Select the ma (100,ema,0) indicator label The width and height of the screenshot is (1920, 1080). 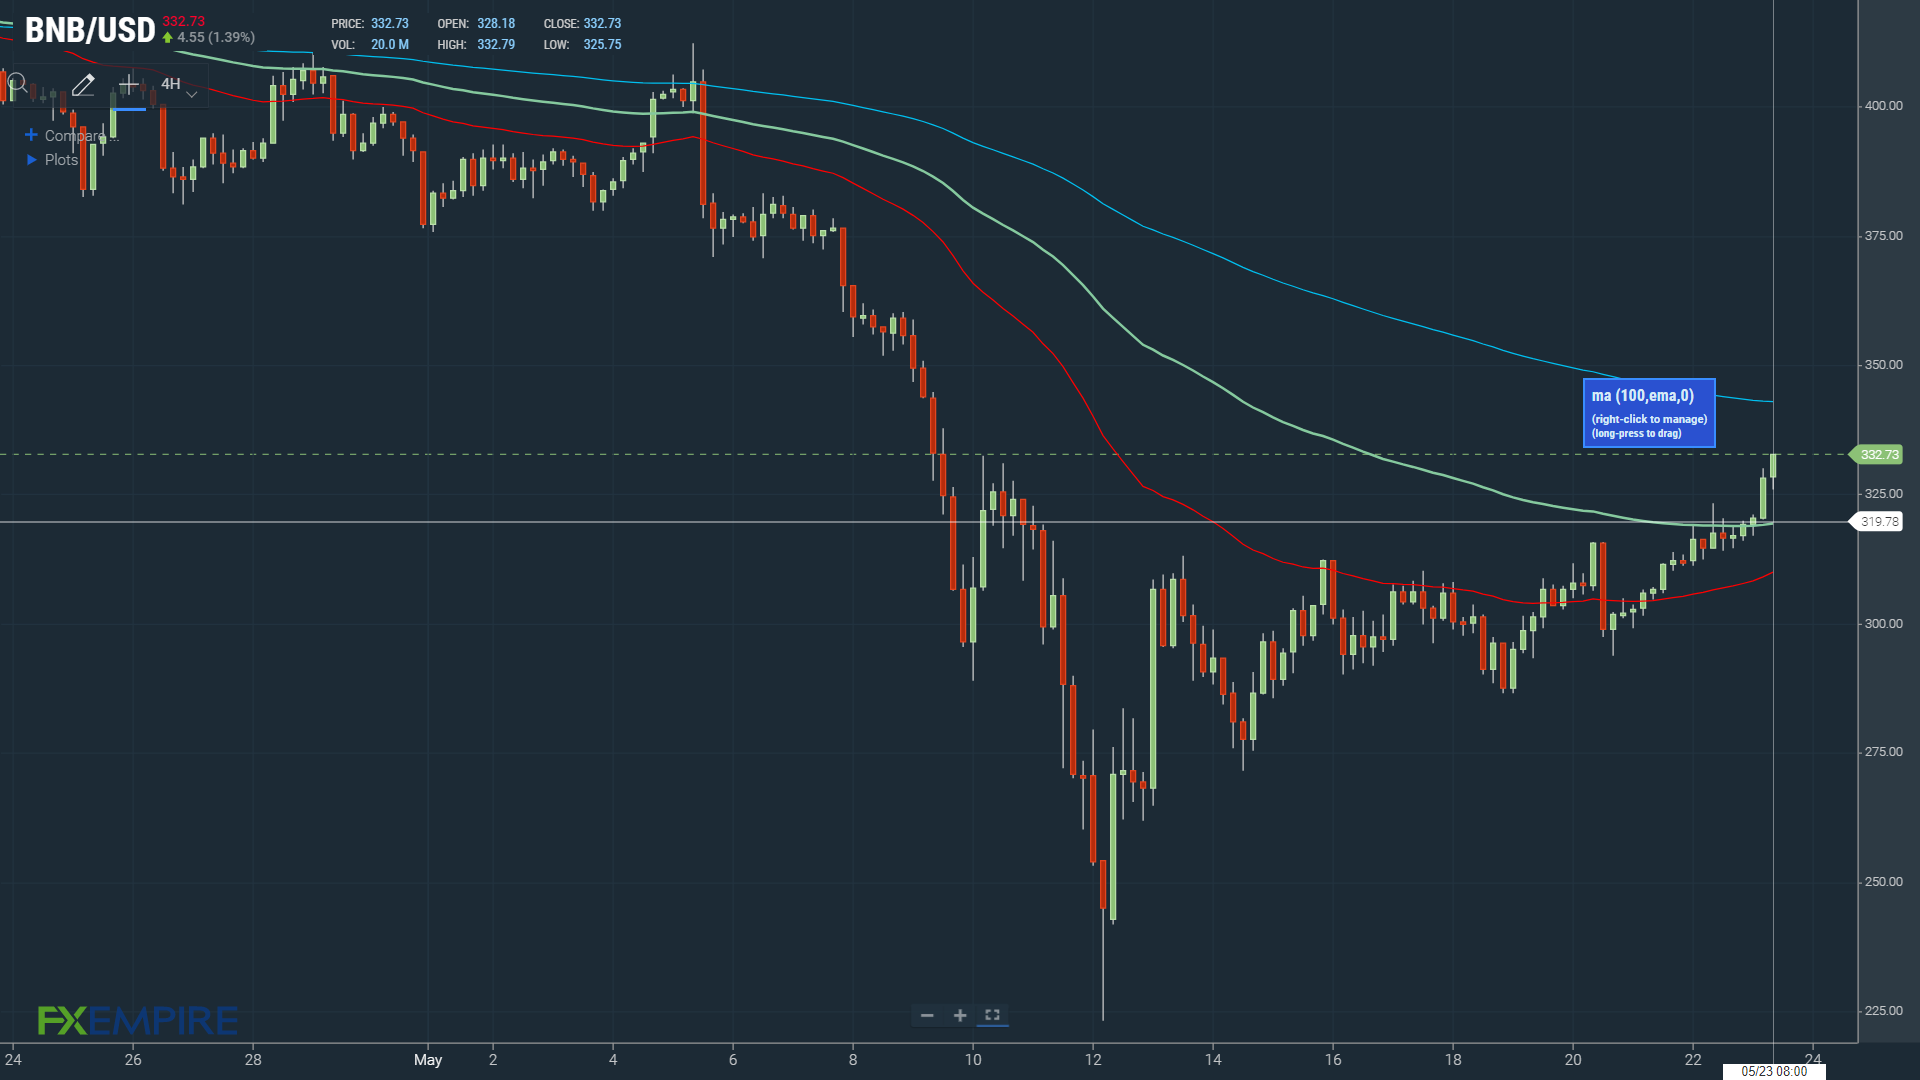coord(1649,413)
